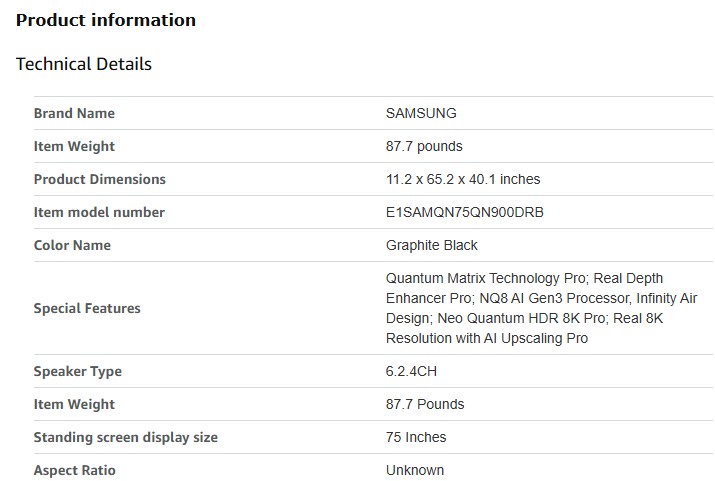This screenshot has width=715, height=481.
Task: Click the Graphite Black color value
Action: click(x=432, y=246)
